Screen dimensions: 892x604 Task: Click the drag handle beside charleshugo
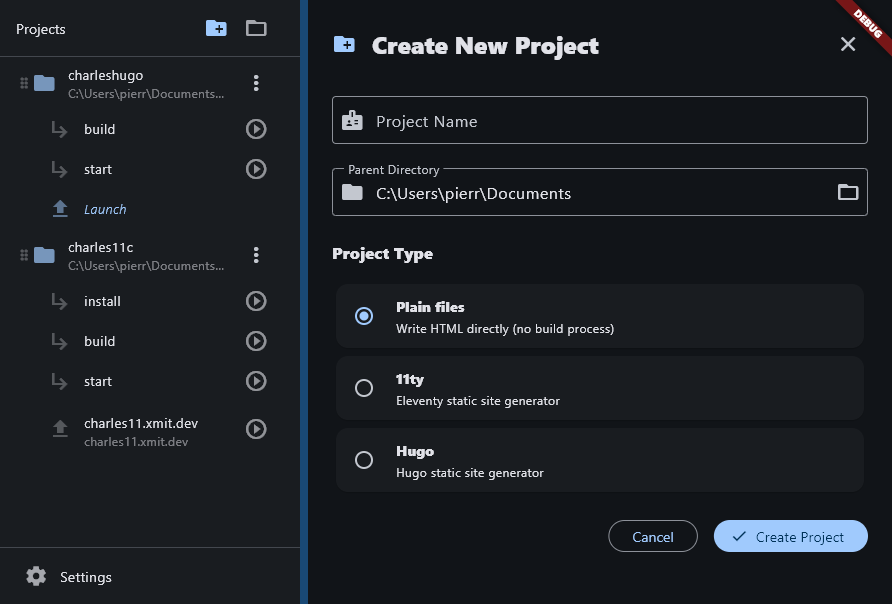pos(24,84)
